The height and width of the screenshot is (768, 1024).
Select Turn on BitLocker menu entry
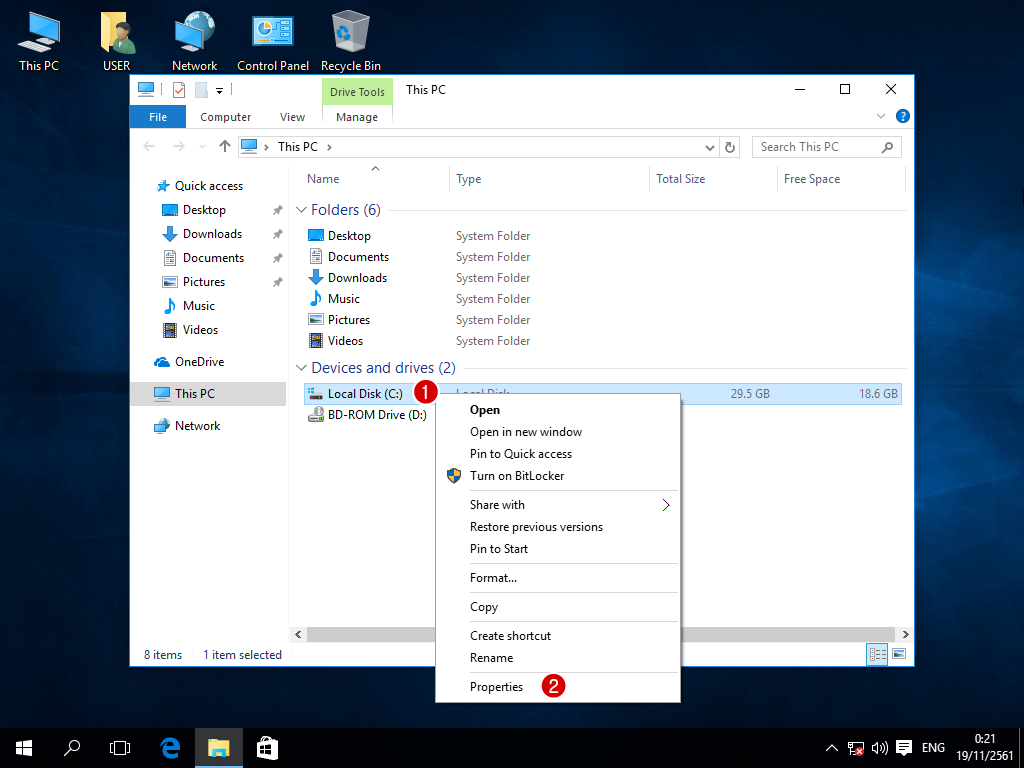(517, 476)
